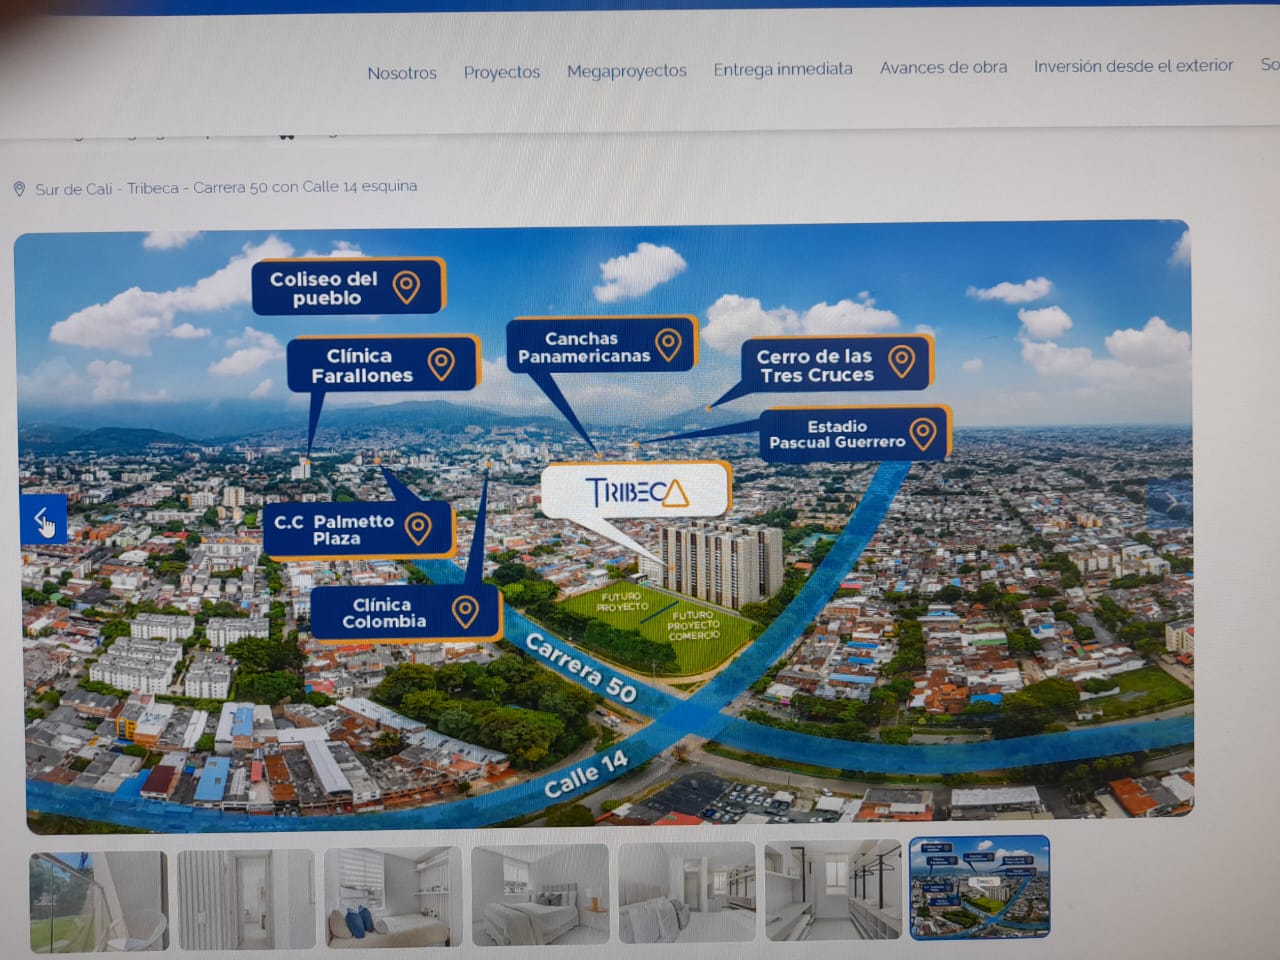The image size is (1280, 960).
Task: Select the closet room thumbnail
Action: pos(833,890)
